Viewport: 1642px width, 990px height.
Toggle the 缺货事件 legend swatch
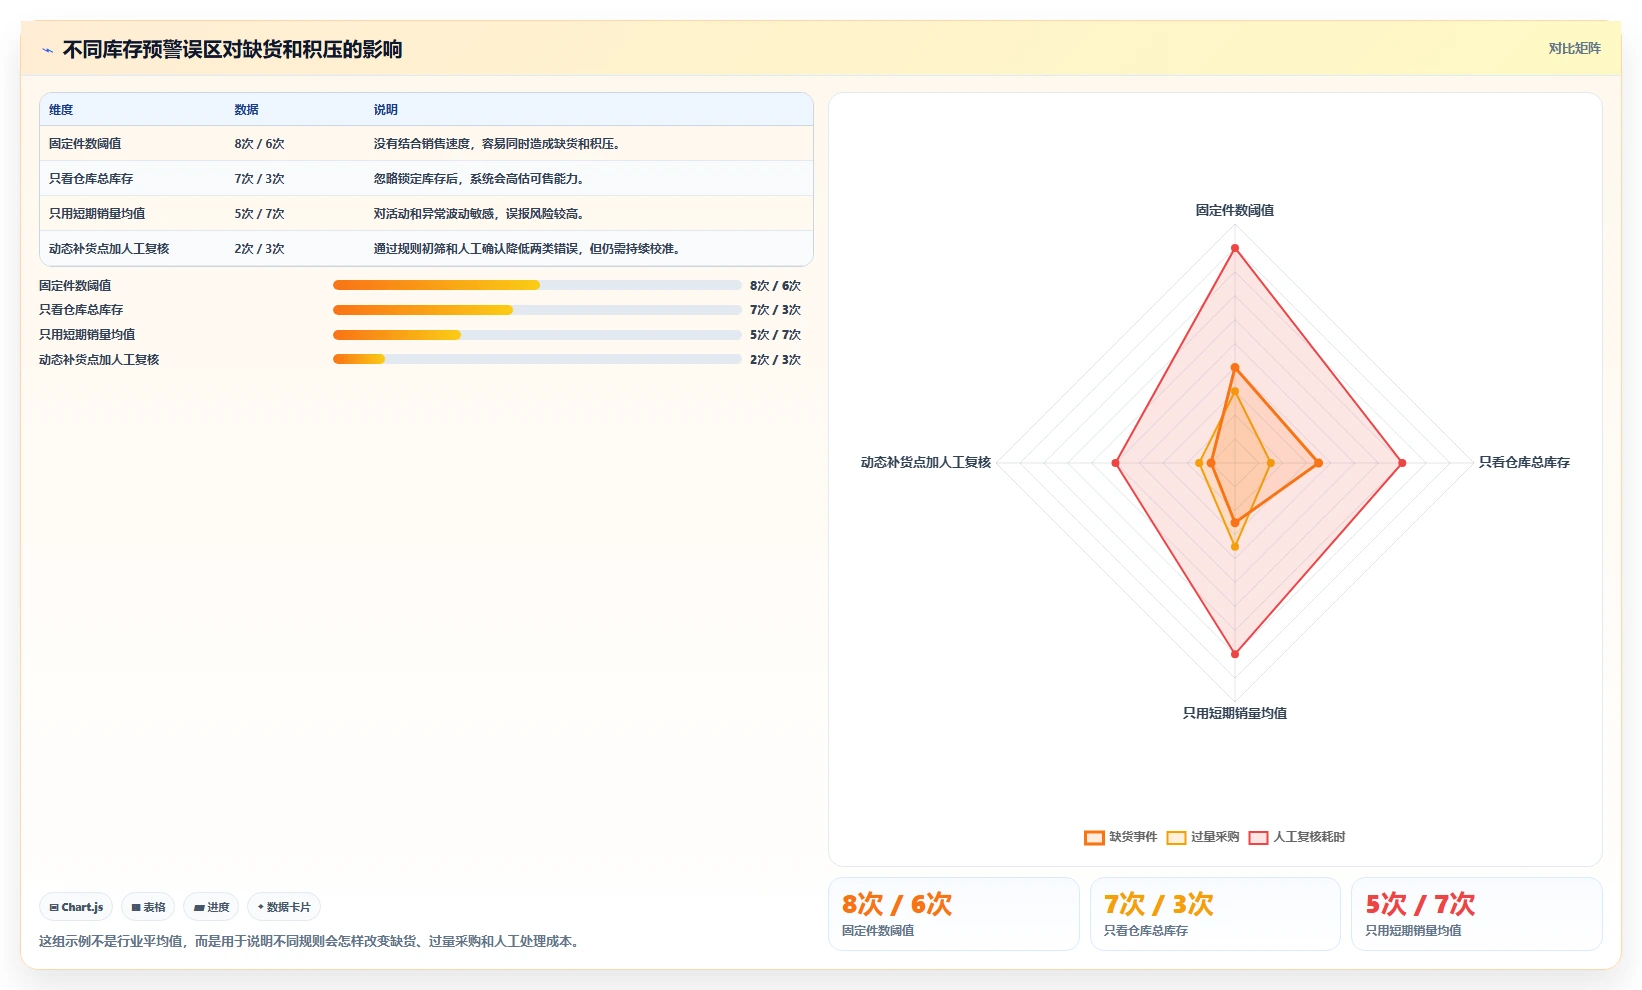click(x=1094, y=837)
